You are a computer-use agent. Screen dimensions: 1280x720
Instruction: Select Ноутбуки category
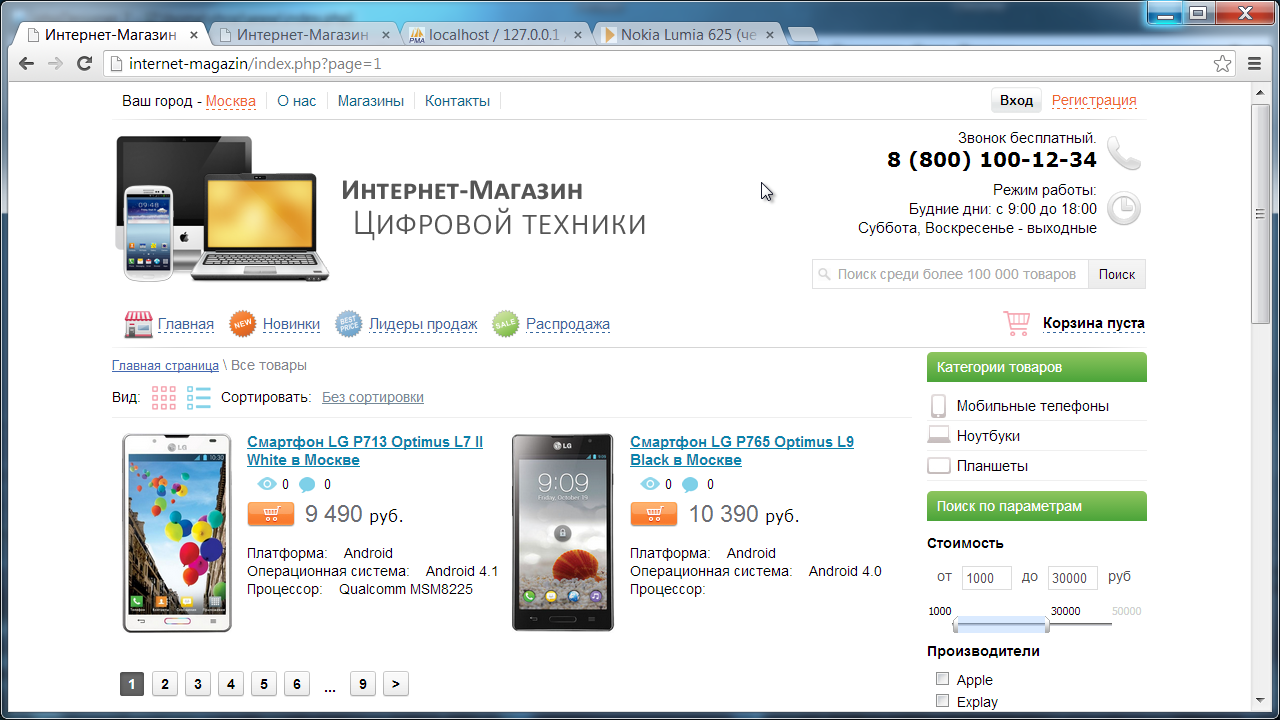(x=988, y=436)
